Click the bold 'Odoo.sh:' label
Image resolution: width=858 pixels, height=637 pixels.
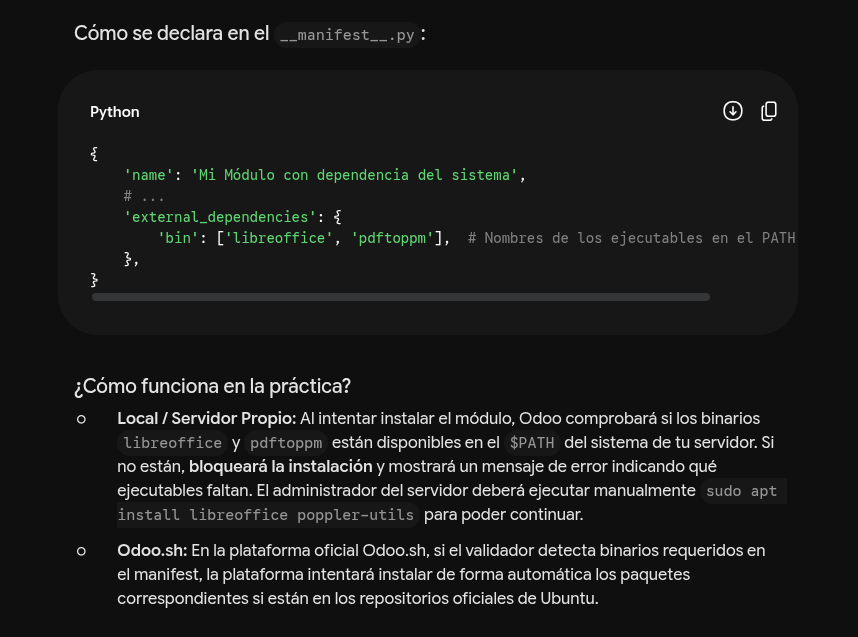(x=152, y=551)
